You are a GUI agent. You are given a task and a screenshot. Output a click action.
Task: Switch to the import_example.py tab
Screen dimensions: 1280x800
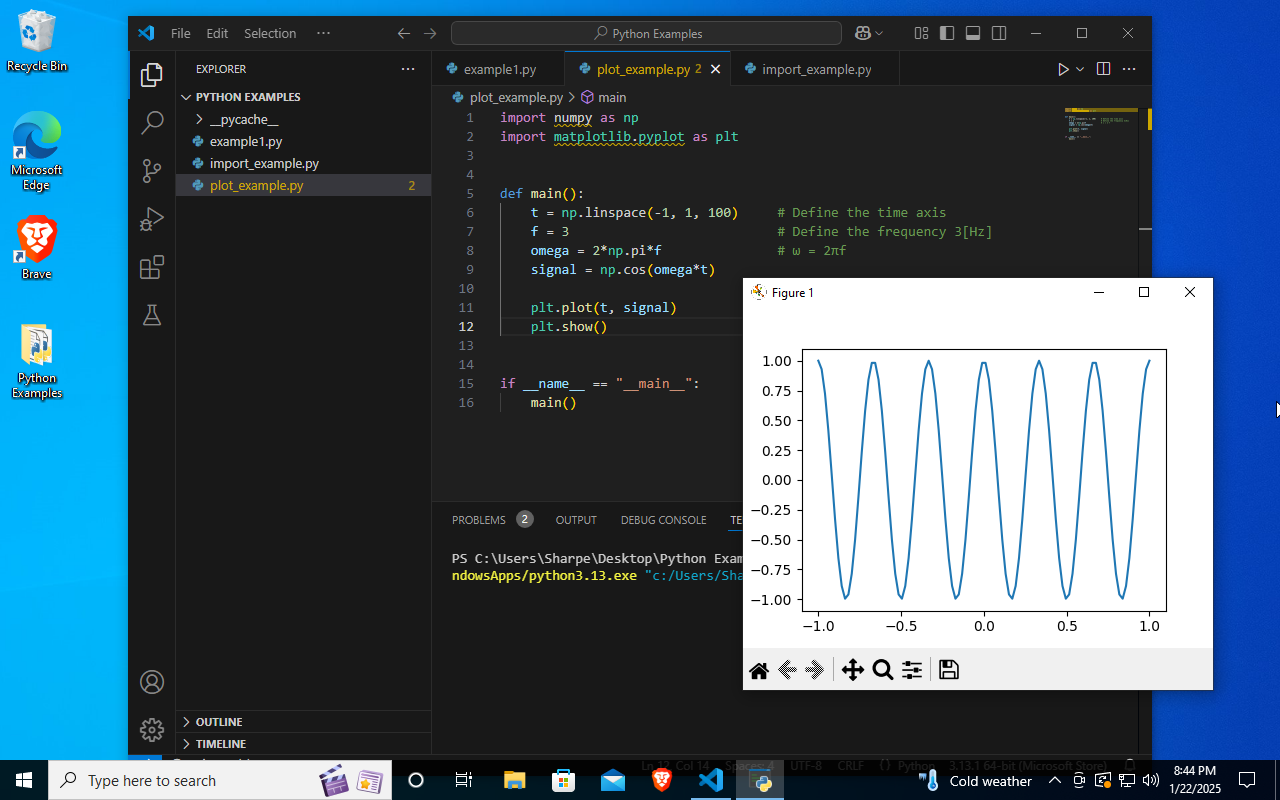pos(815,69)
